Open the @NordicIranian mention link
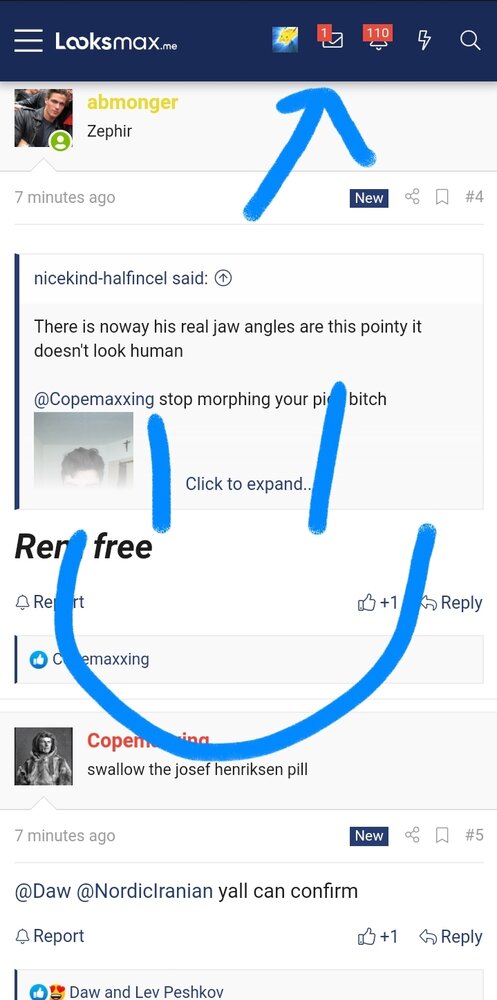Viewport: 497px width, 1000px height. (x=144, y=890)
